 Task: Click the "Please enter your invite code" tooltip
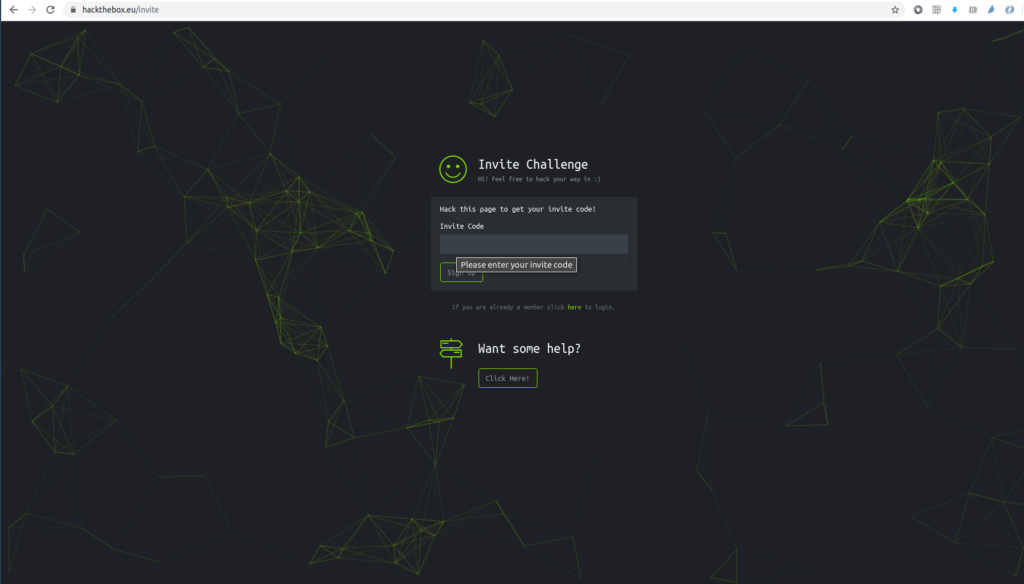point(516,265)
